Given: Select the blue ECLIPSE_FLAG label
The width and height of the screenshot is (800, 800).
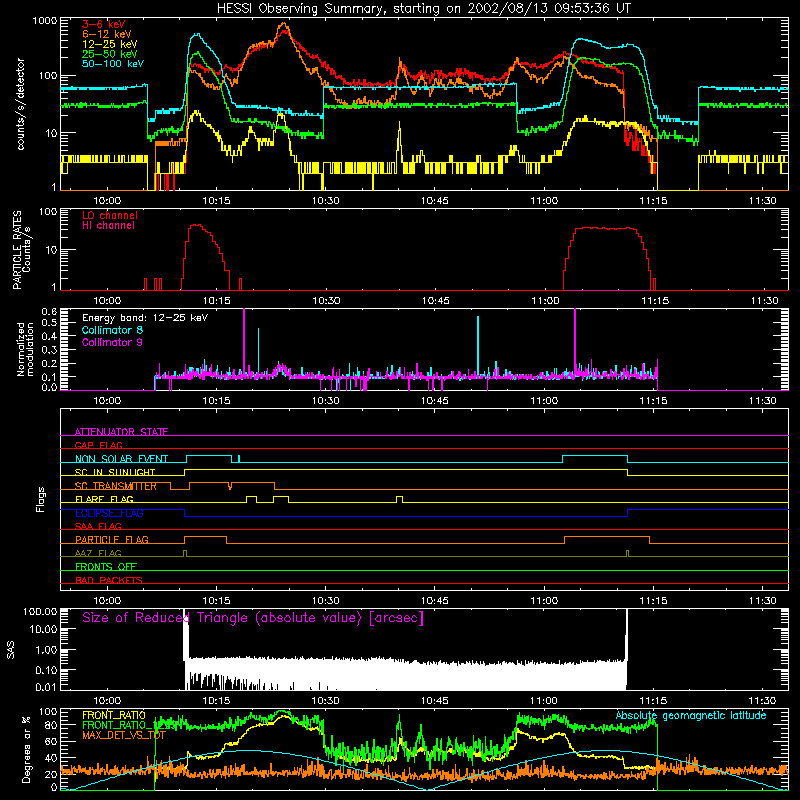Looking at the screenshot, I should [109, 513].
